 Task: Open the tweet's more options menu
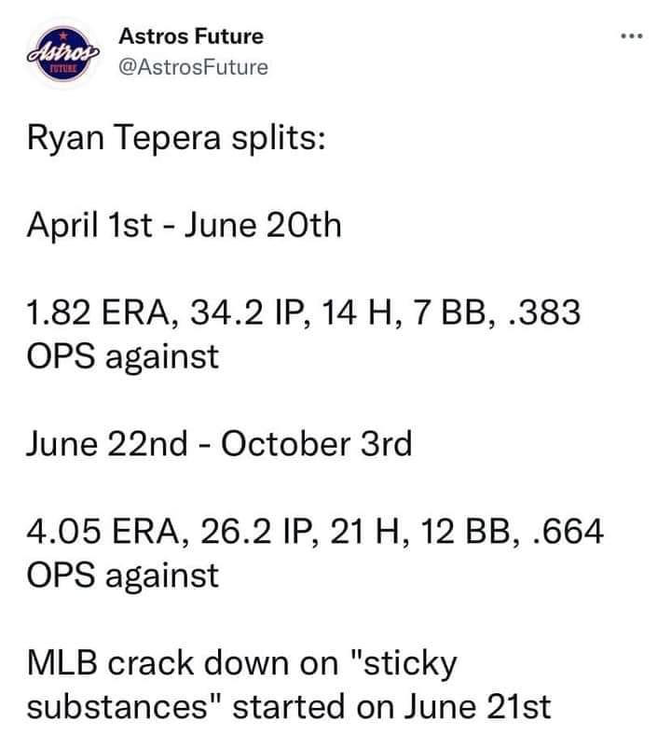[x=630, y=38]
